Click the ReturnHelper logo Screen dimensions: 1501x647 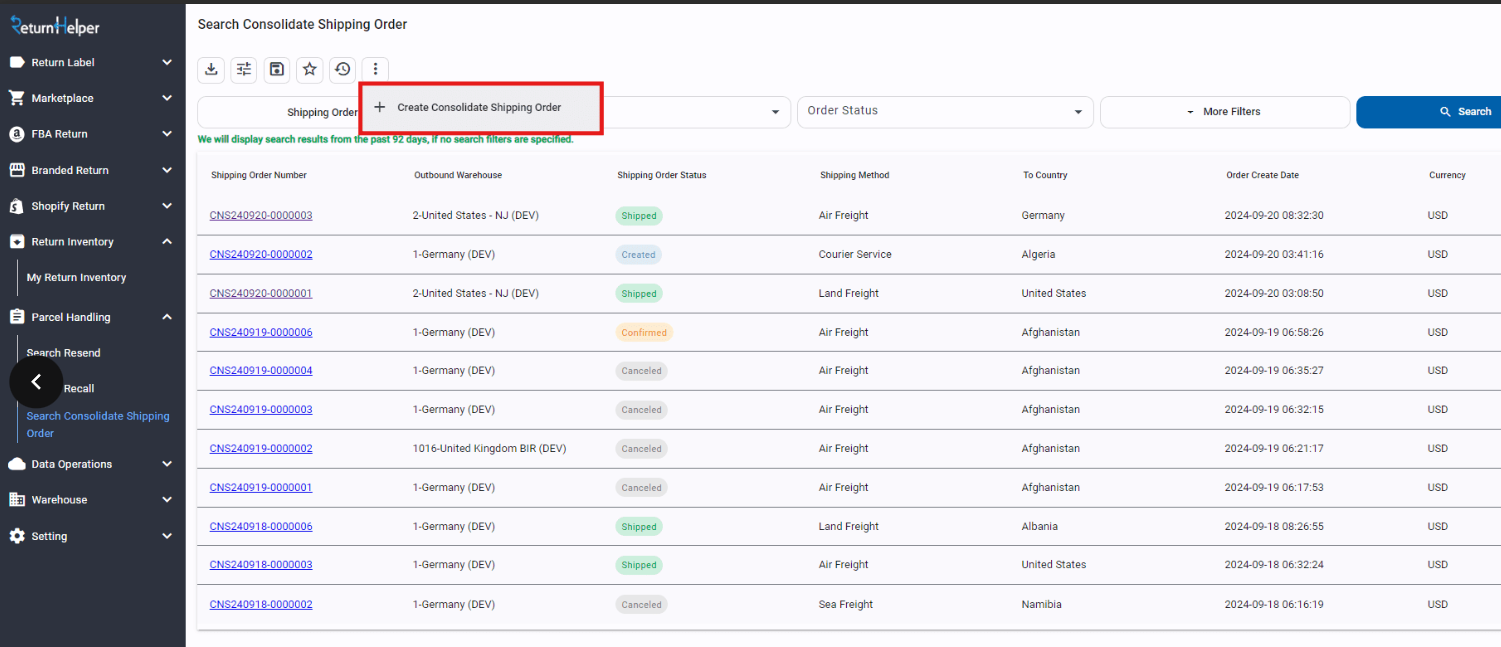pos(55,26)
